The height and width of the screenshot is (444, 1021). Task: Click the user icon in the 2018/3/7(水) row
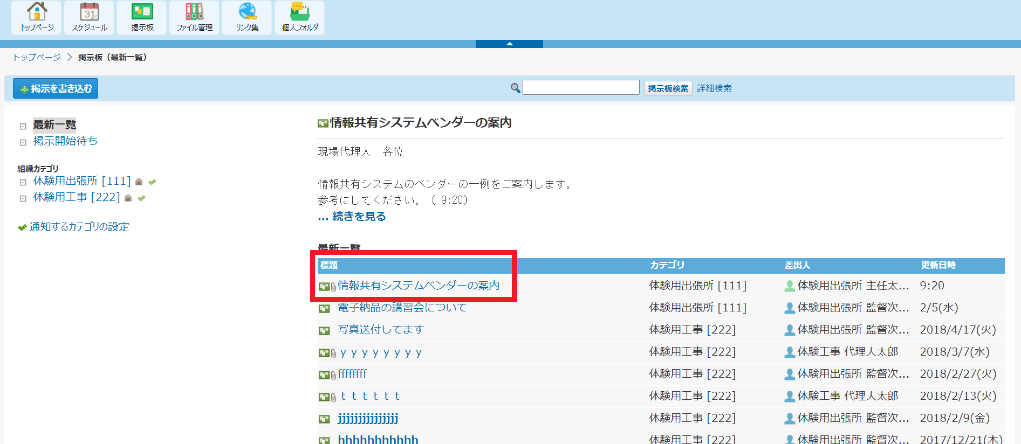click(x=790, y=352)
